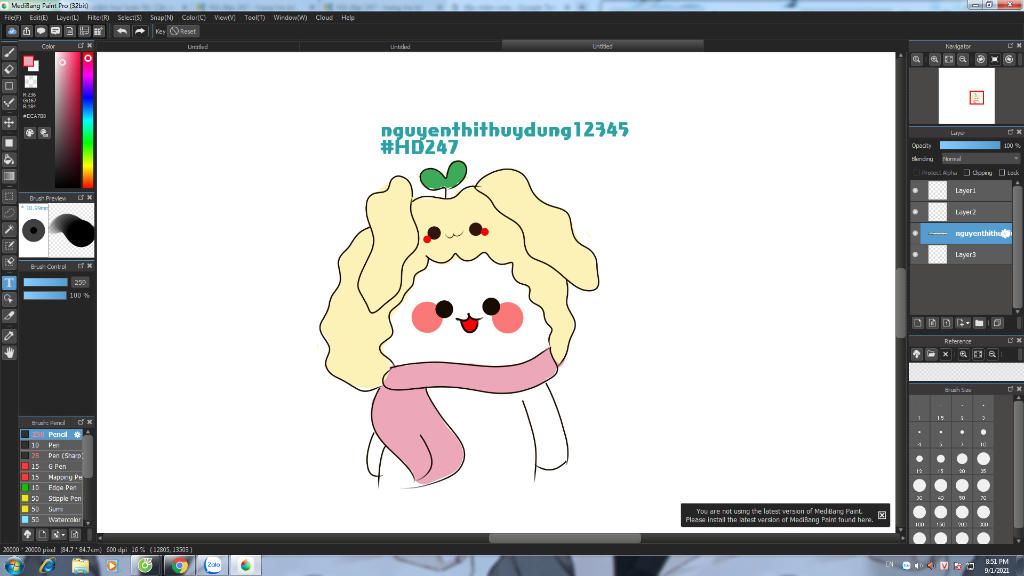Open the color palette icon in Color panel
The width and height of the screenshot is (1024, 576).
click(x=30, y=133)
